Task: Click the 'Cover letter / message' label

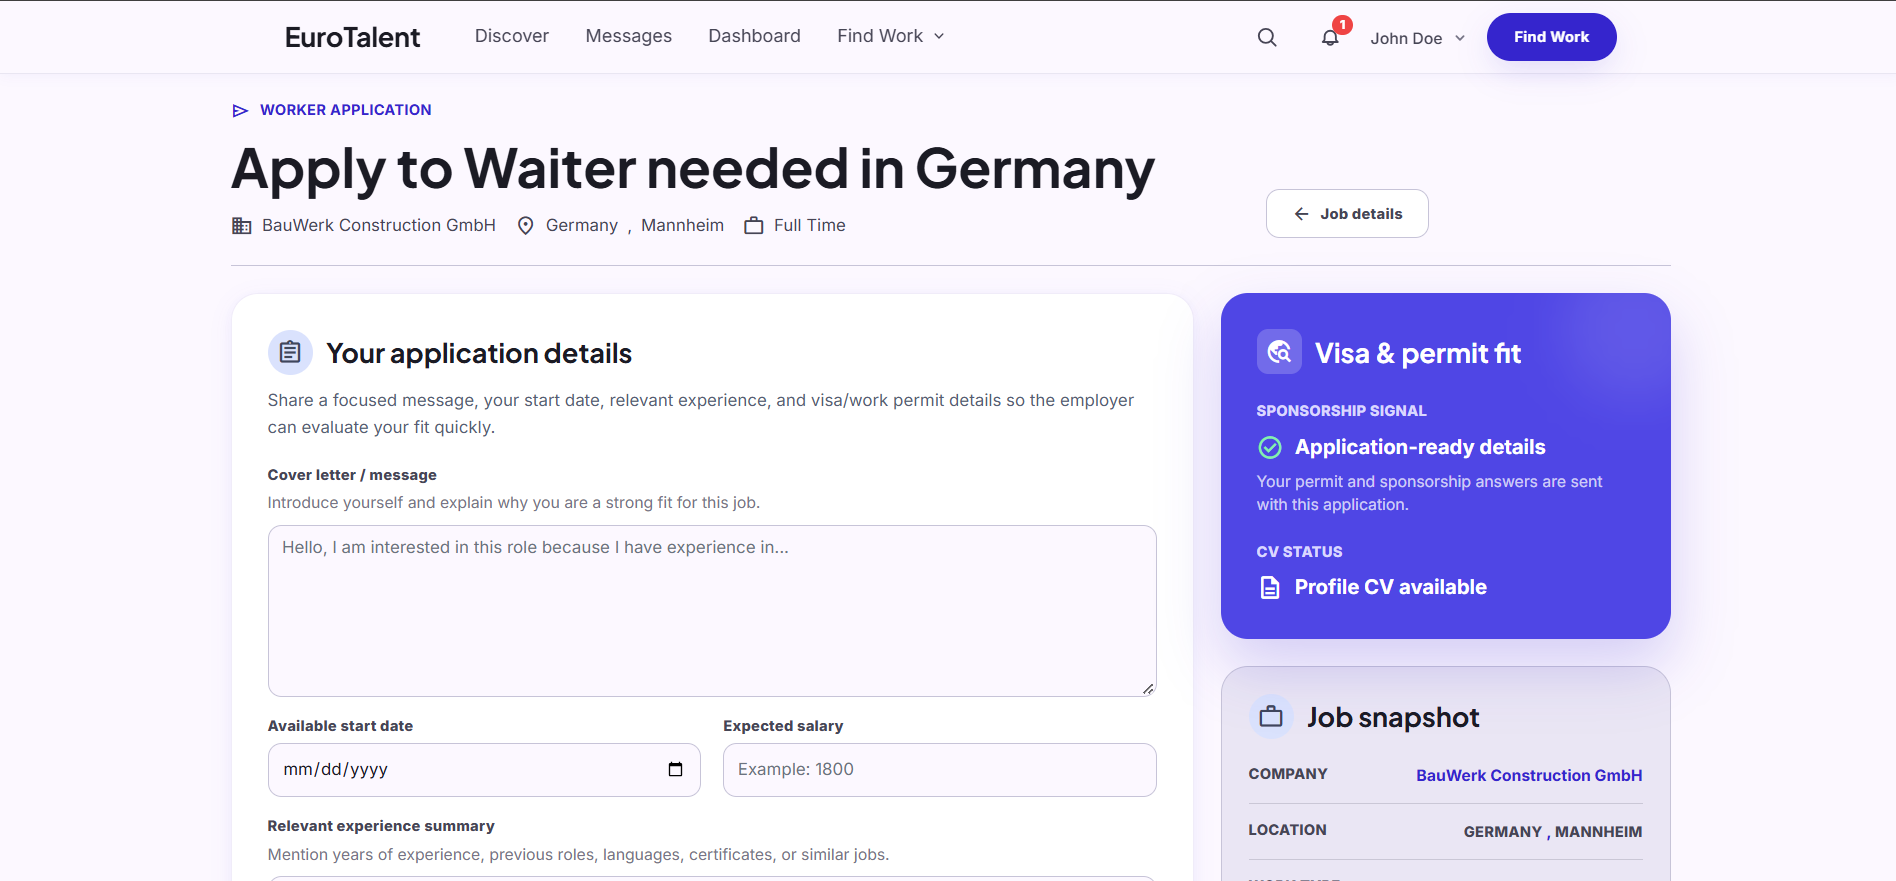Action: [352, 475]
